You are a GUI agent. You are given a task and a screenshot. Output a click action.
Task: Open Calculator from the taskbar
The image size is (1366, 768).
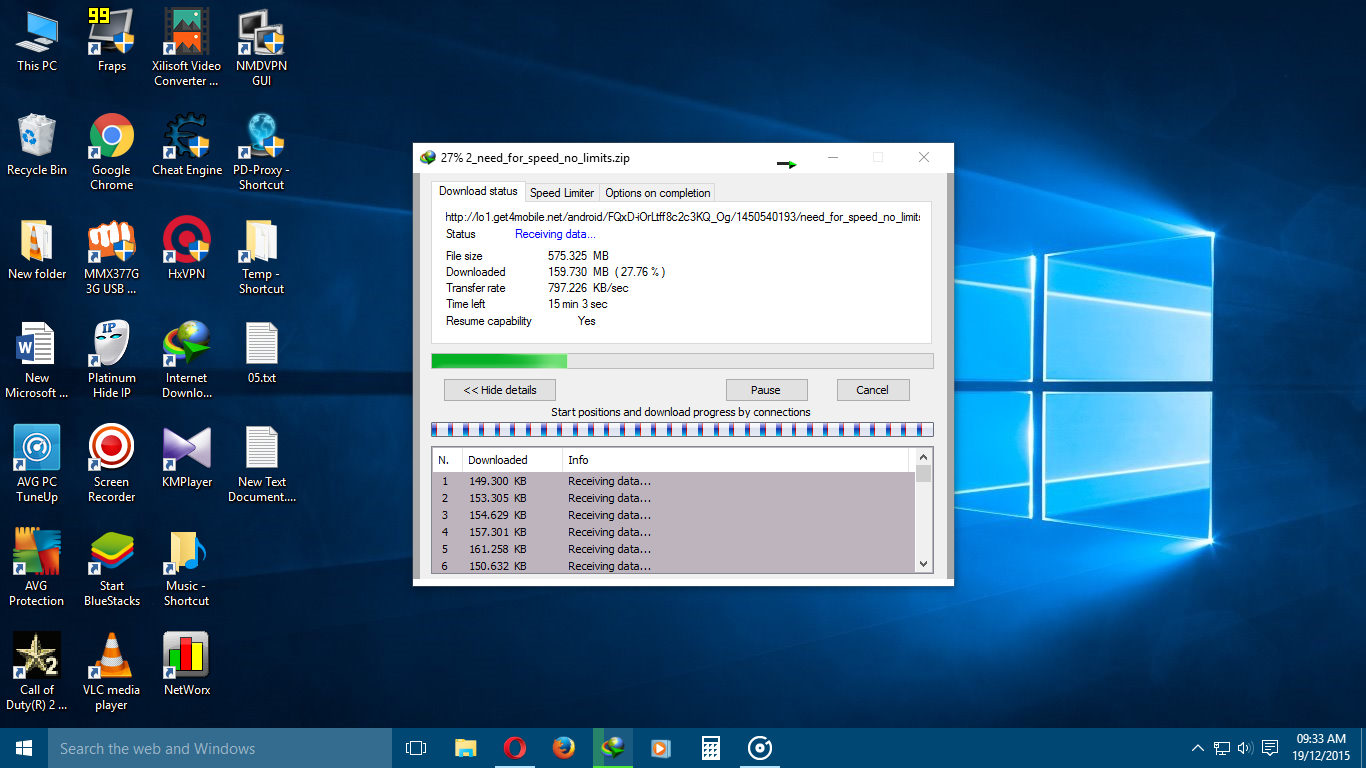711,748
